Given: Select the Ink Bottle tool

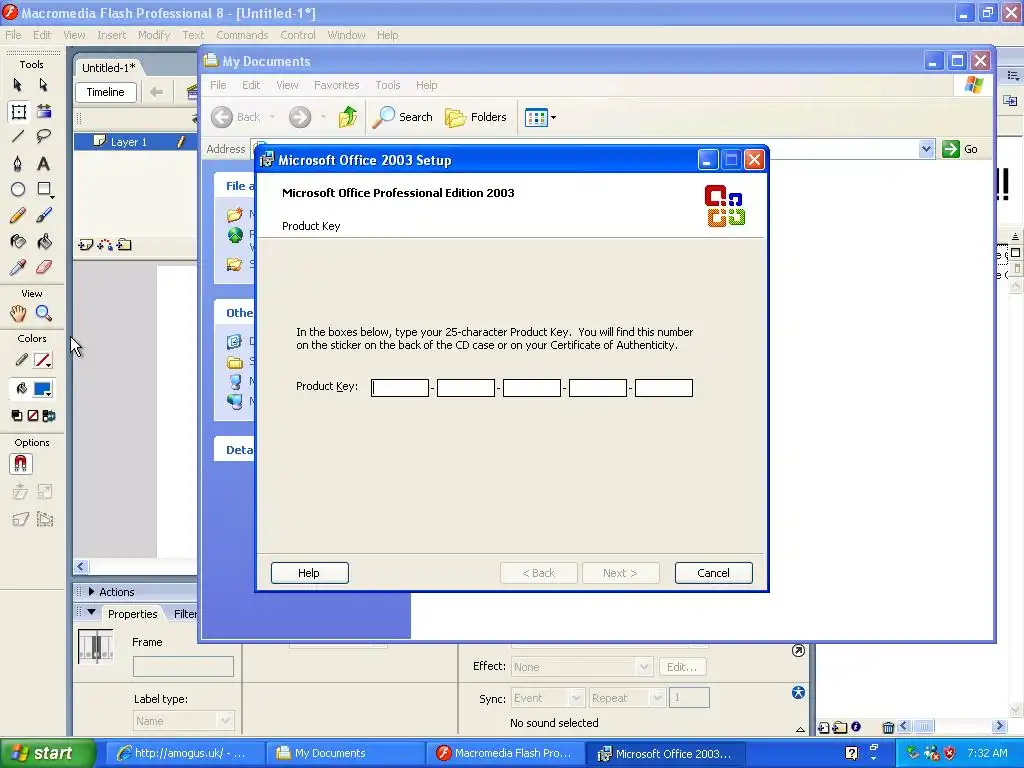Looking at the screenshot, I should (18, 242).
